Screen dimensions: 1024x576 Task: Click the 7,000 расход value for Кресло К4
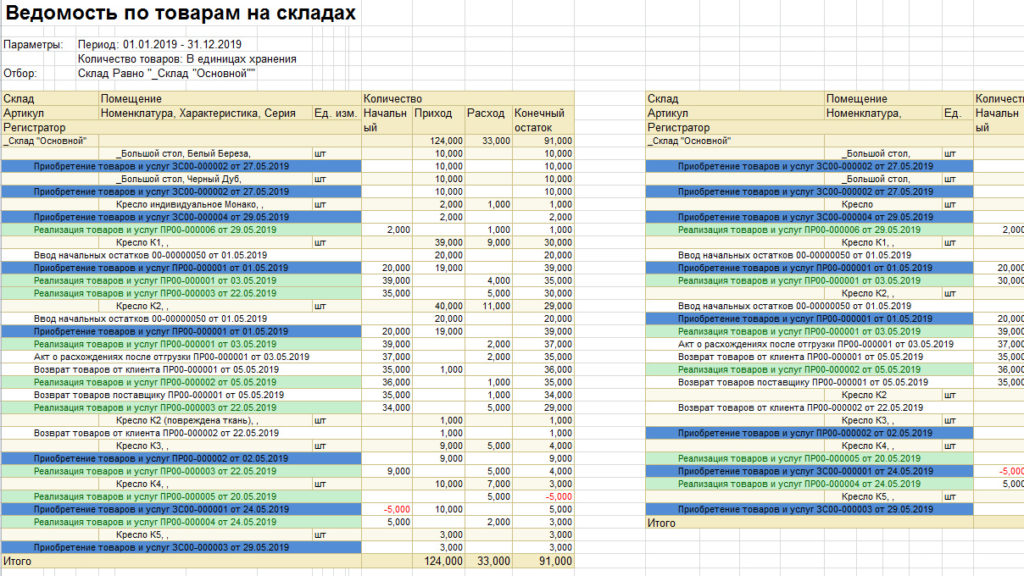(499, 484)
